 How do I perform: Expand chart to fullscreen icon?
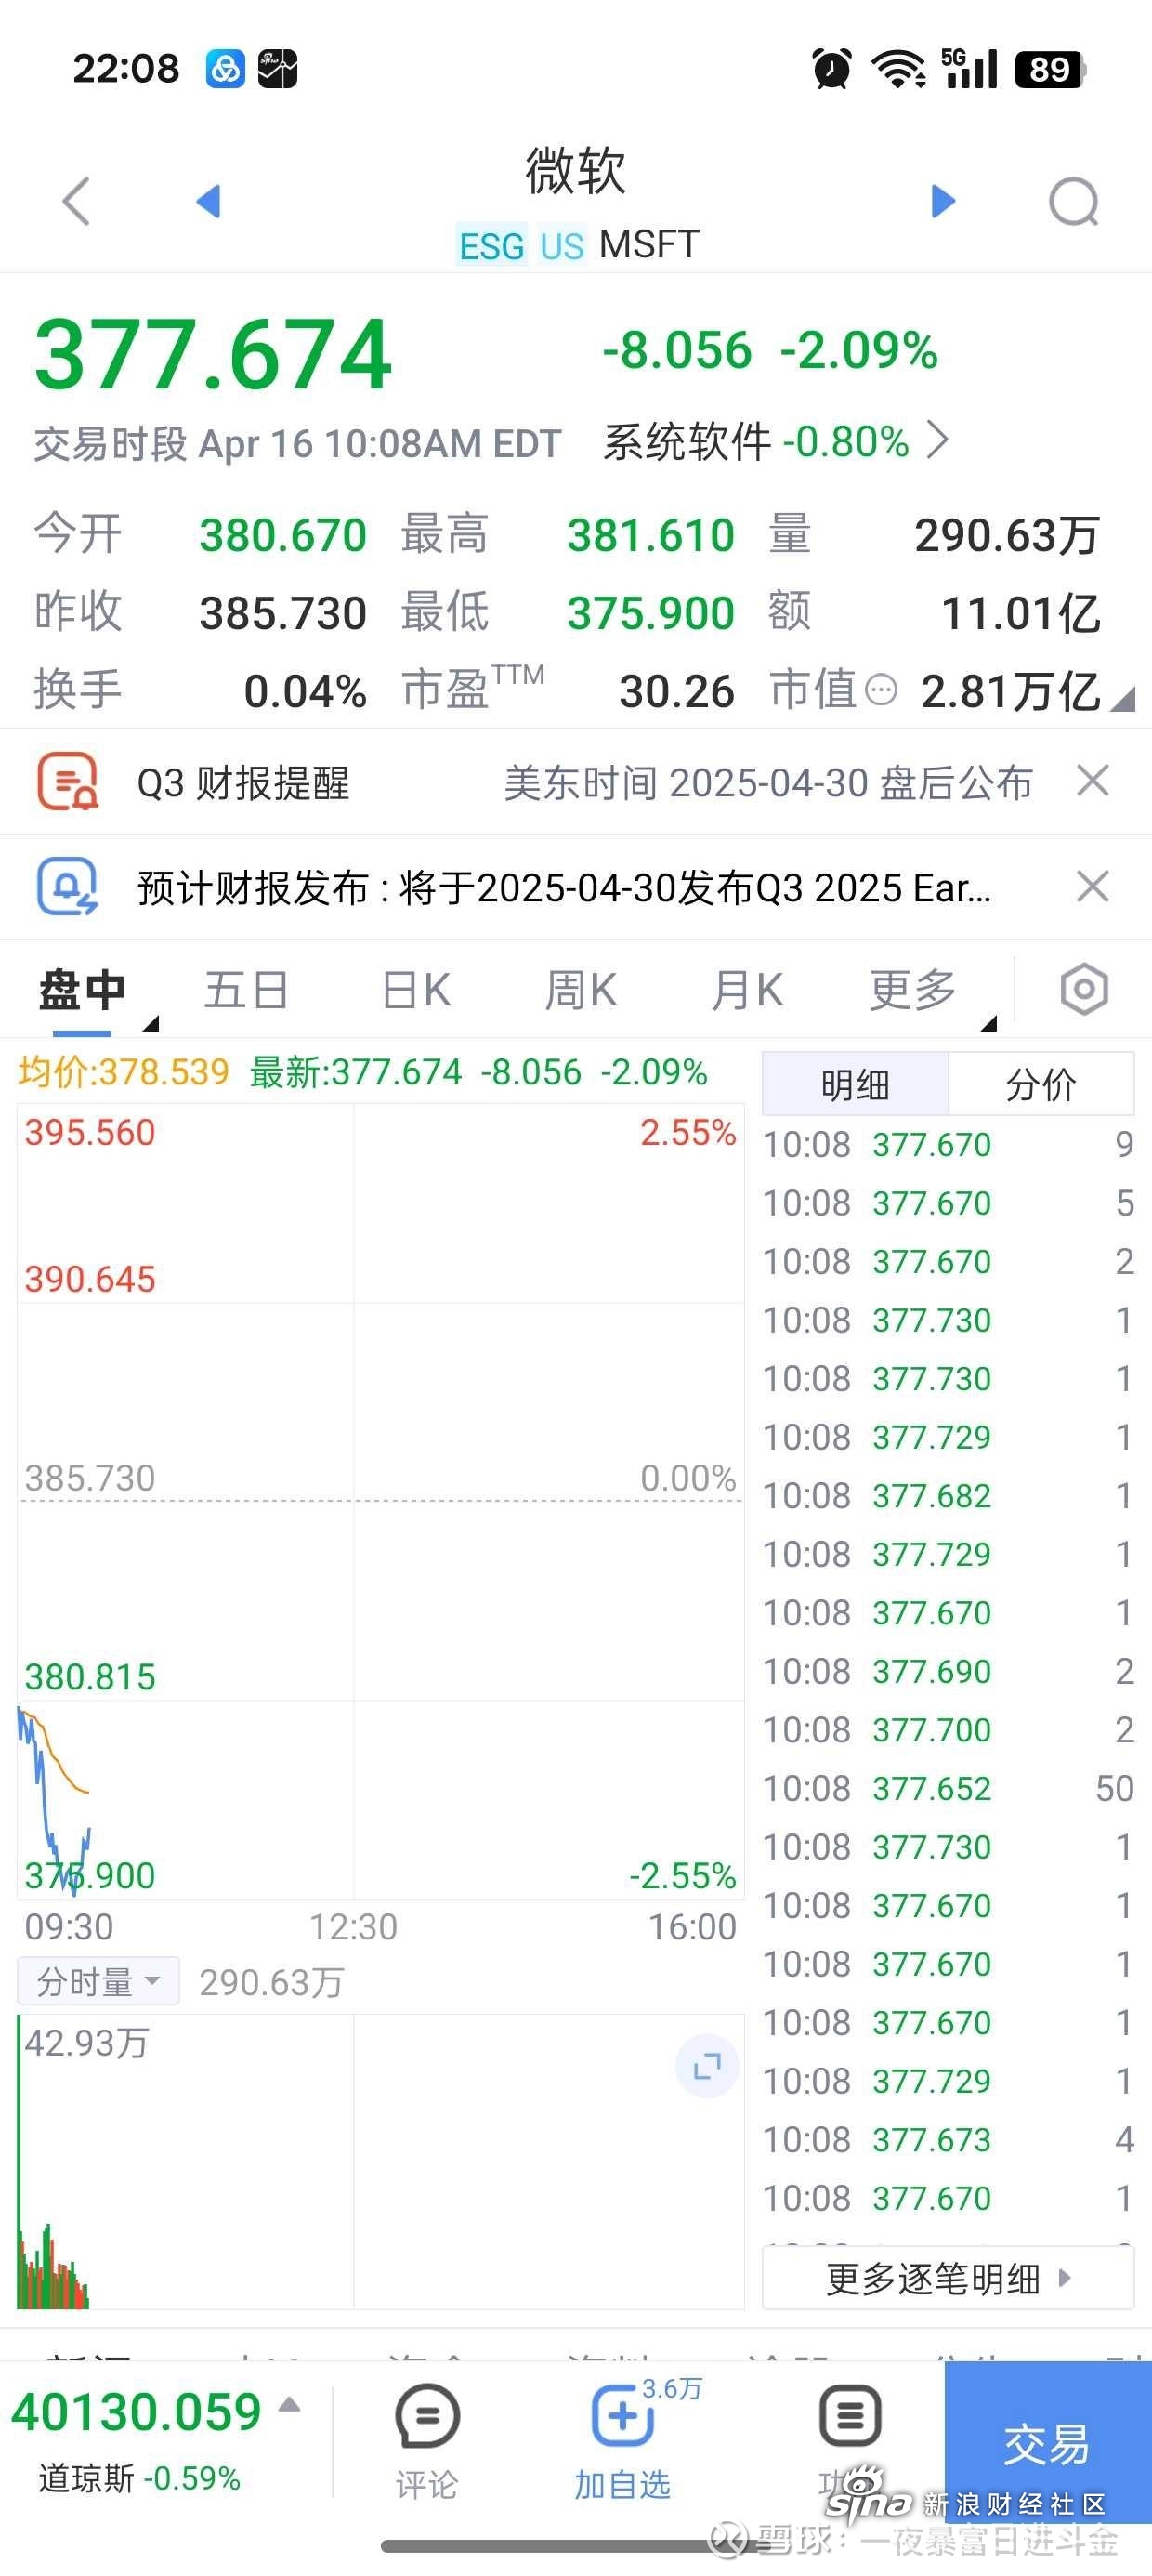click(707, 2066)
